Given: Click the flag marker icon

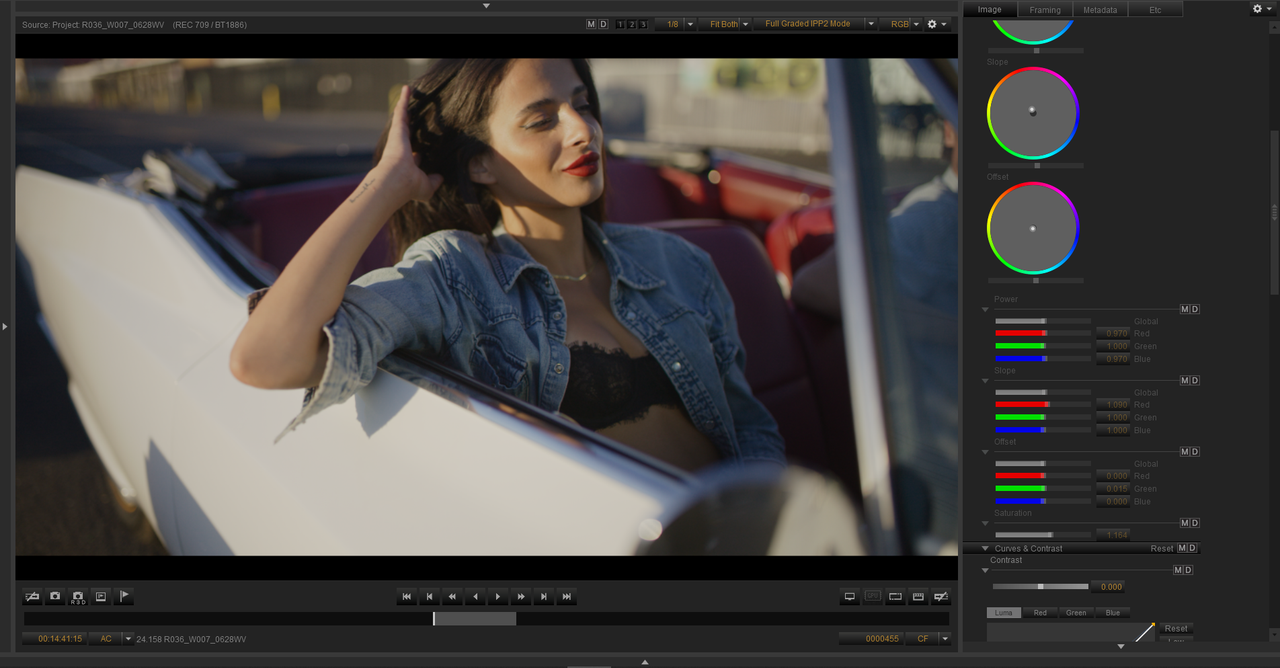Looking at the screenshot, I should [x=124, y=597].
